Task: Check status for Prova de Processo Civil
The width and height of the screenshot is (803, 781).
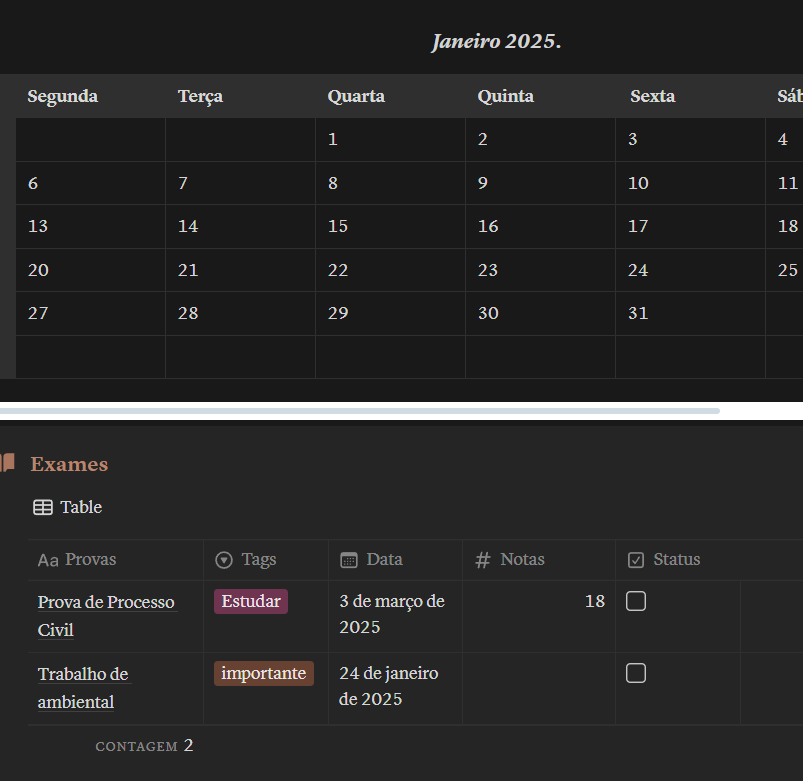Action: click(x=636, y=601)
